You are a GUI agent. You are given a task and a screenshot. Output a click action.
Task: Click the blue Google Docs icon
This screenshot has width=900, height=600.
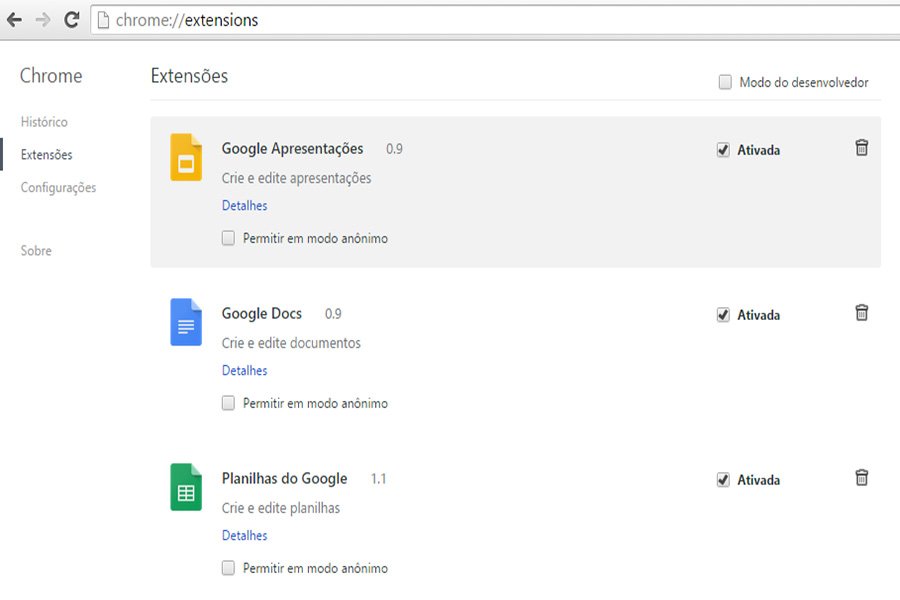pos(186,322)
